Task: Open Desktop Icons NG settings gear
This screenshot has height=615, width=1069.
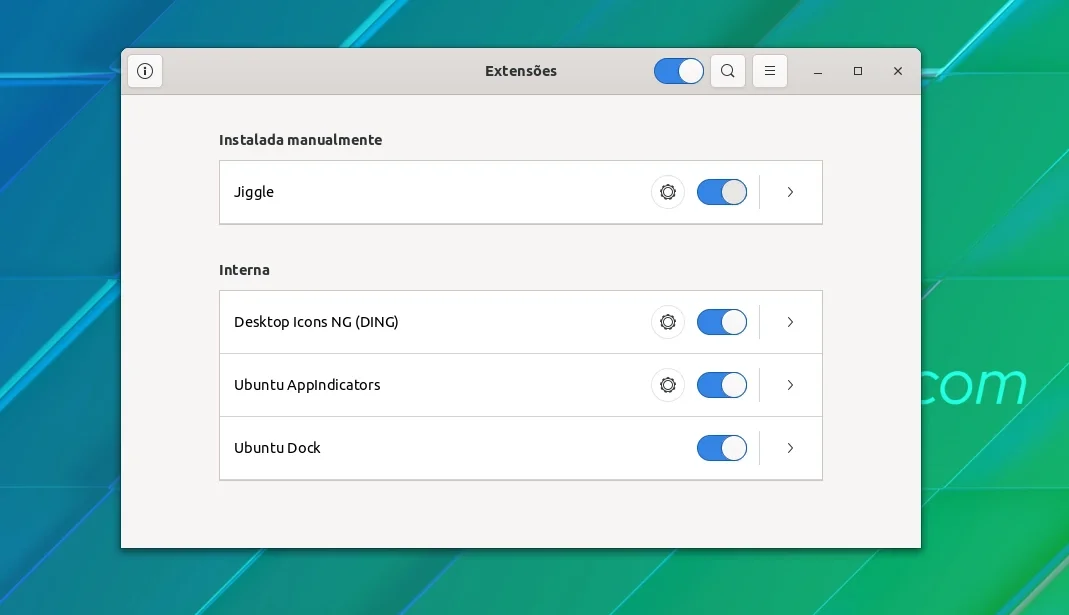Action: (667, 322)
